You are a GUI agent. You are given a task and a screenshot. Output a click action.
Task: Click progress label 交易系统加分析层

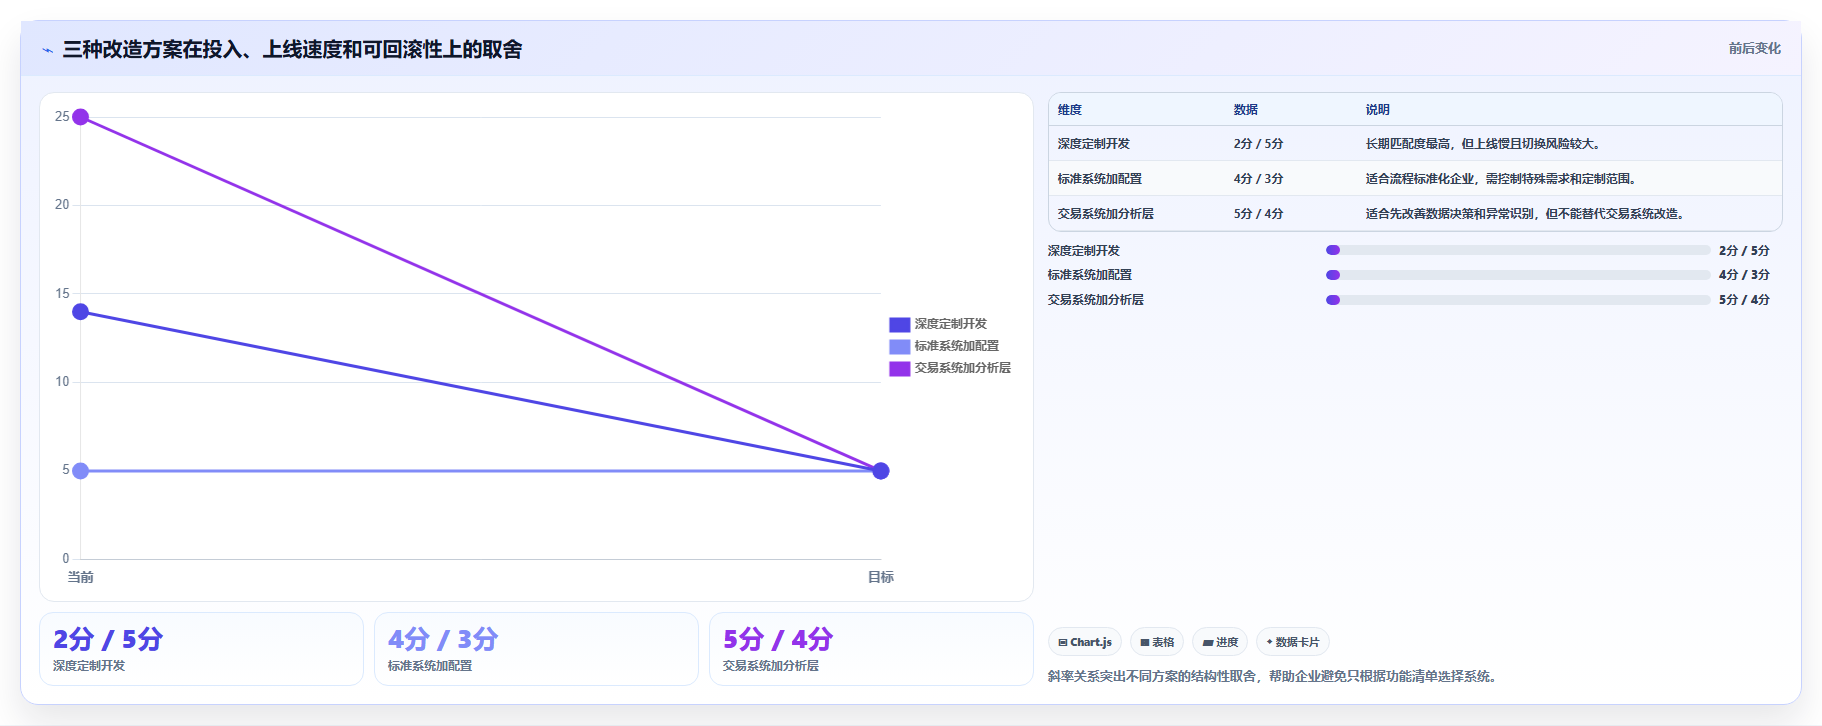(1096, 300)
